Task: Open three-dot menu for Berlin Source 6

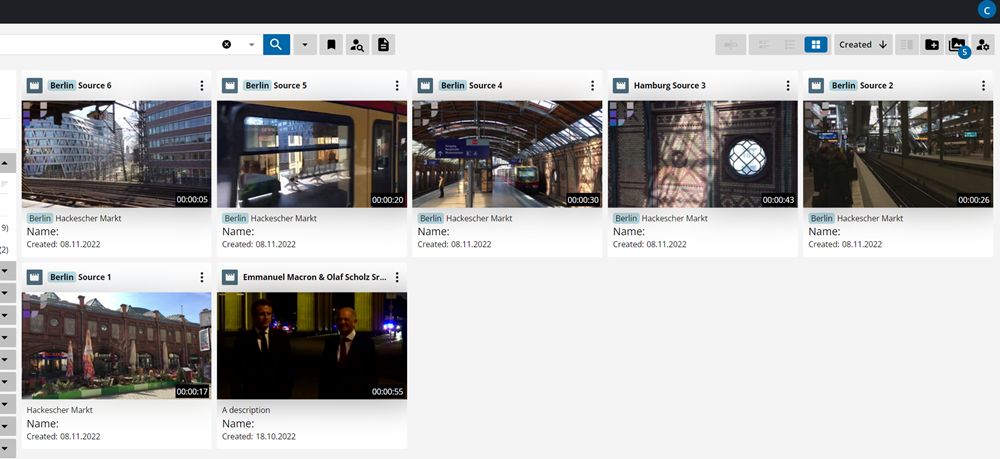Action: click(202, 86)
